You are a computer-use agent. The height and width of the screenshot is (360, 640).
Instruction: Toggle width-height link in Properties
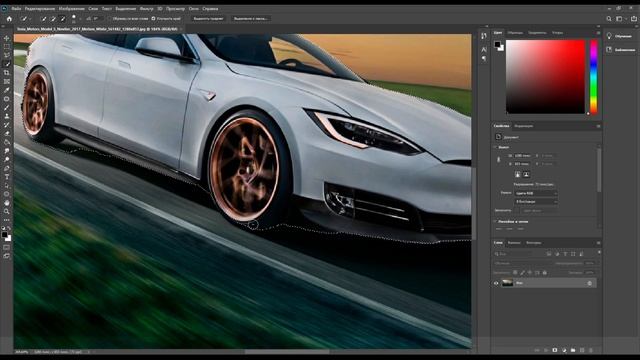tap(498, 160)
